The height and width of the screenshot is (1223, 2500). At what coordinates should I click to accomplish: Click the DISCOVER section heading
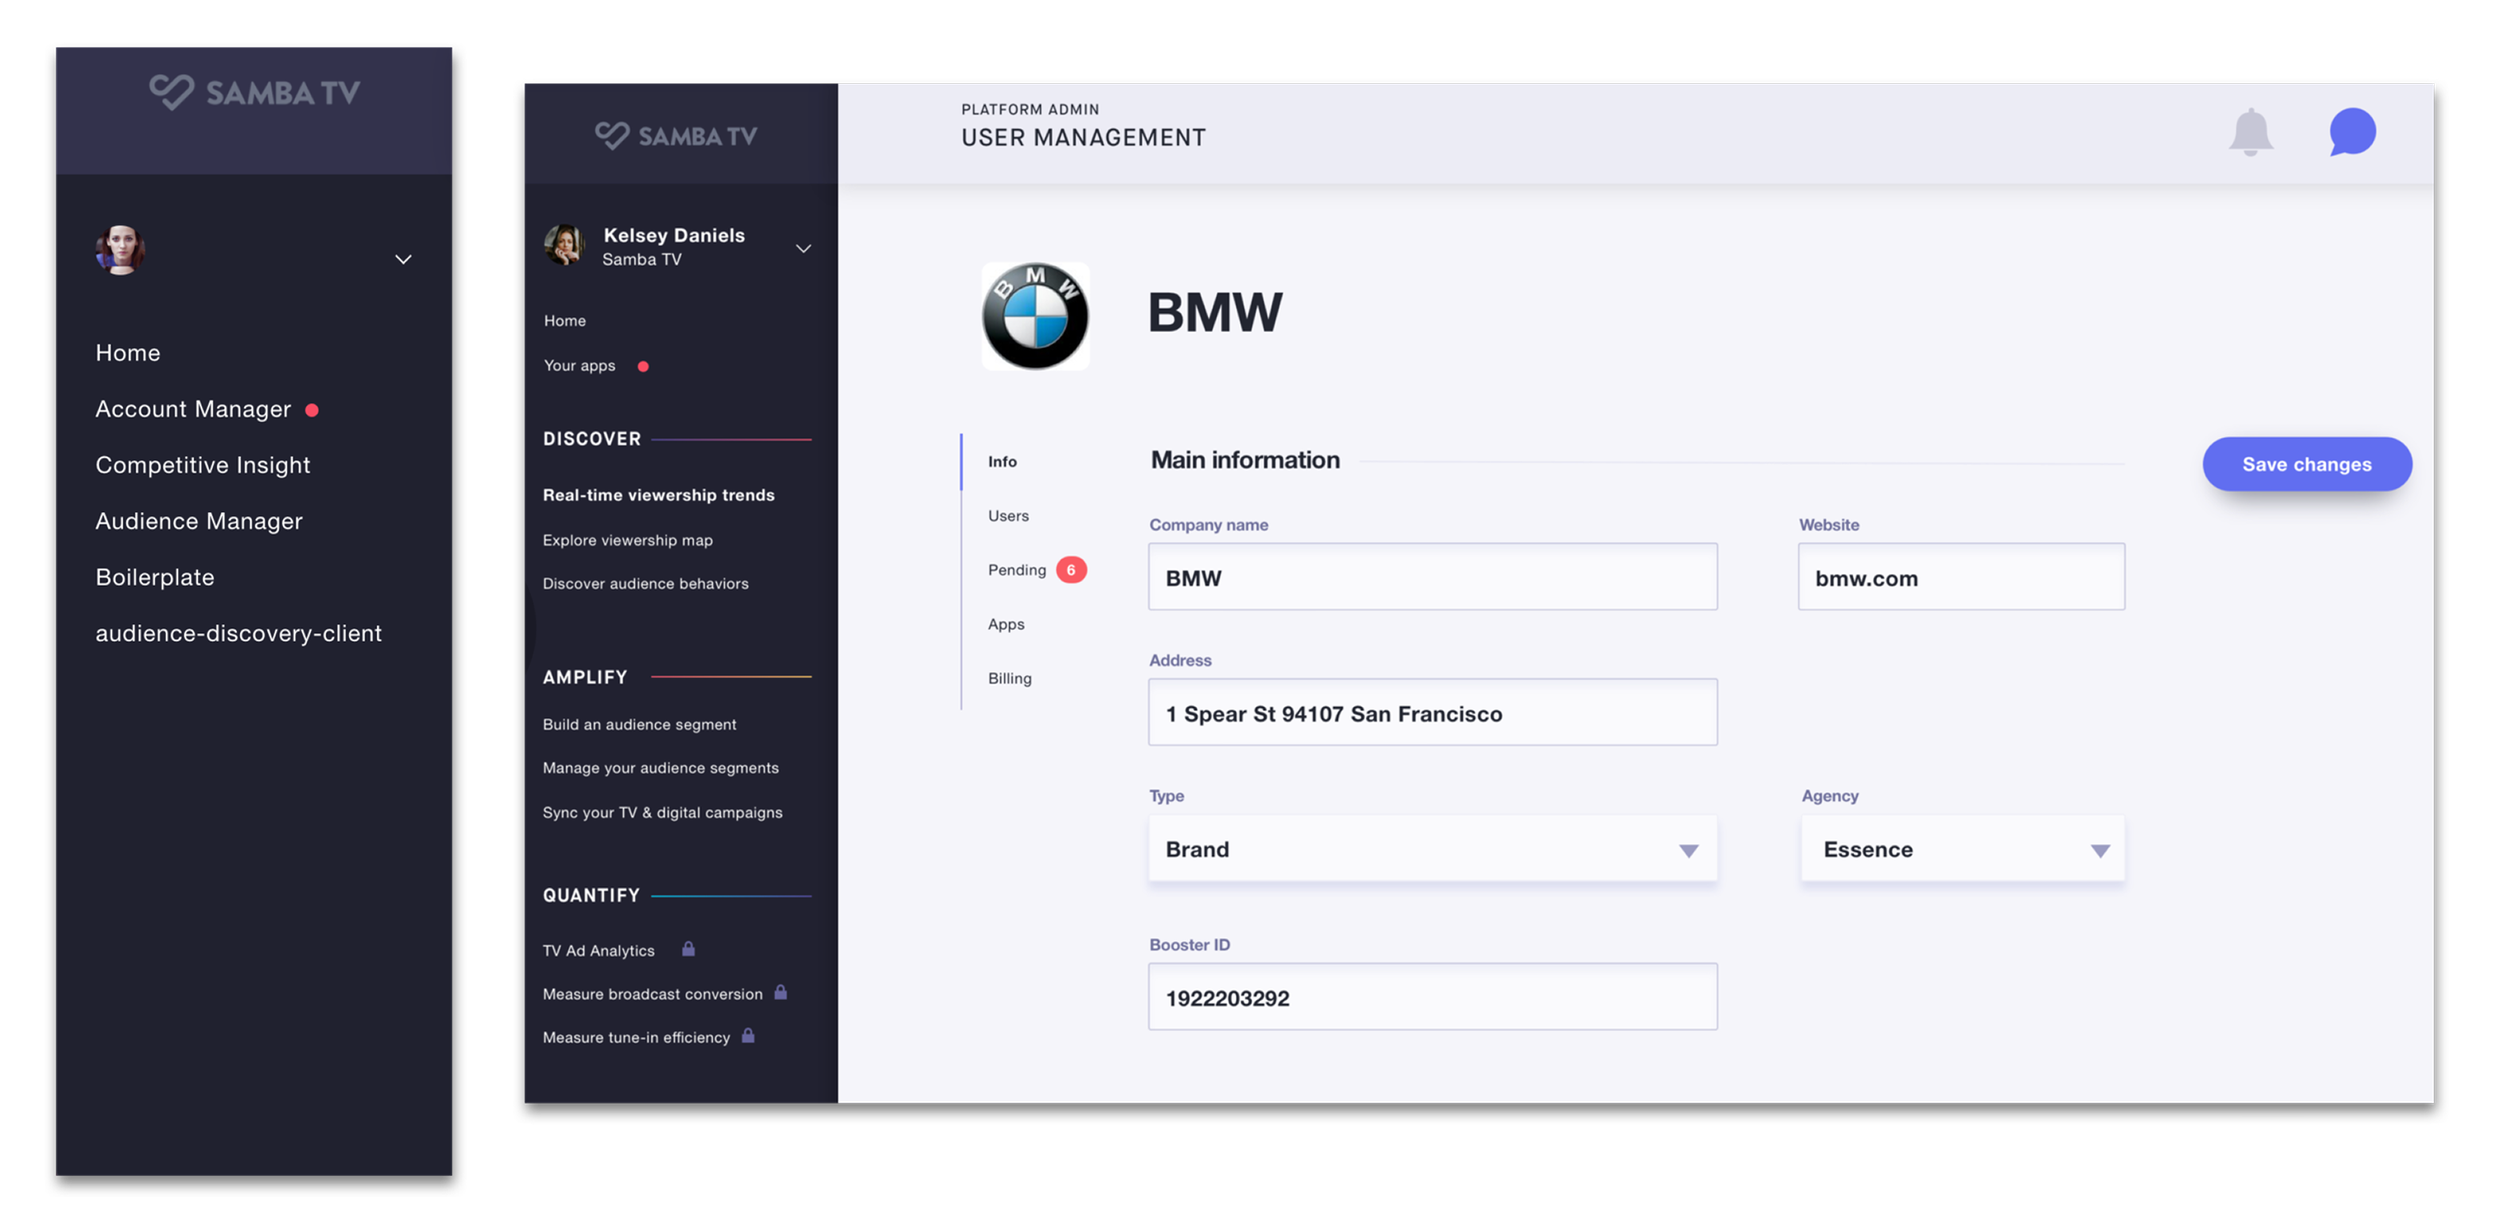[592, 439]
